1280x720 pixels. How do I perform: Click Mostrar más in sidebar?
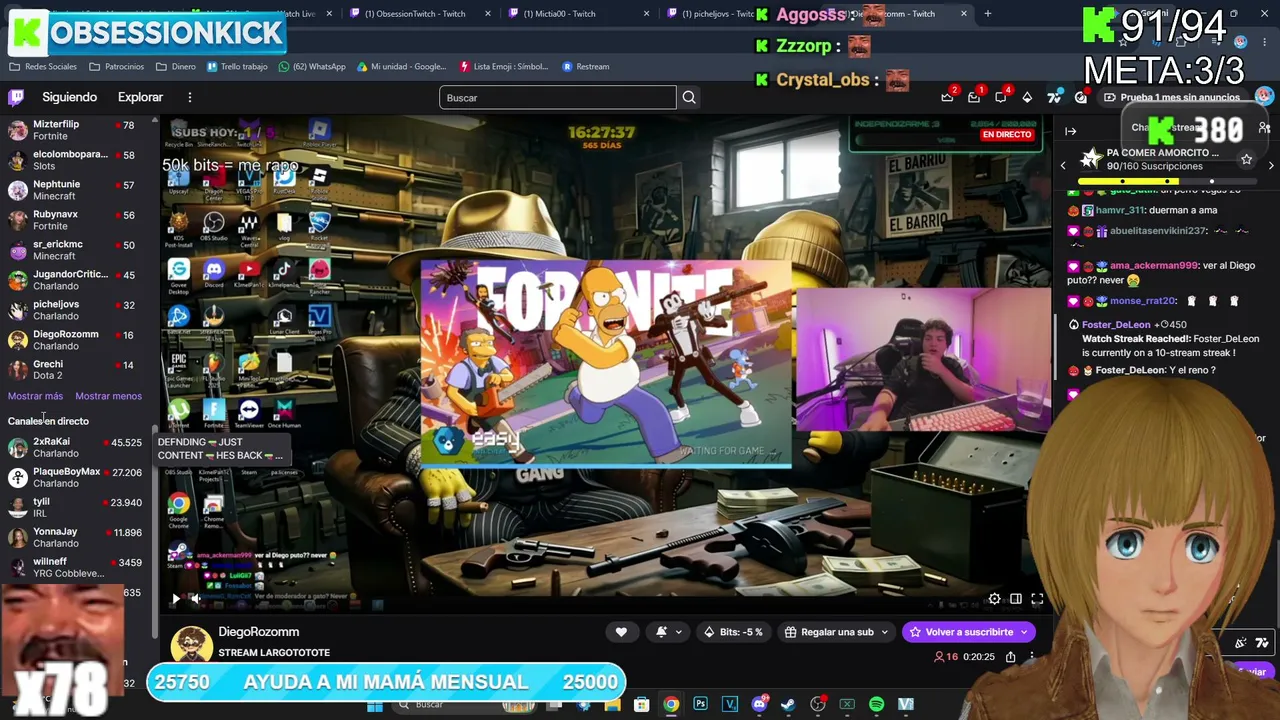pos(35,396)
